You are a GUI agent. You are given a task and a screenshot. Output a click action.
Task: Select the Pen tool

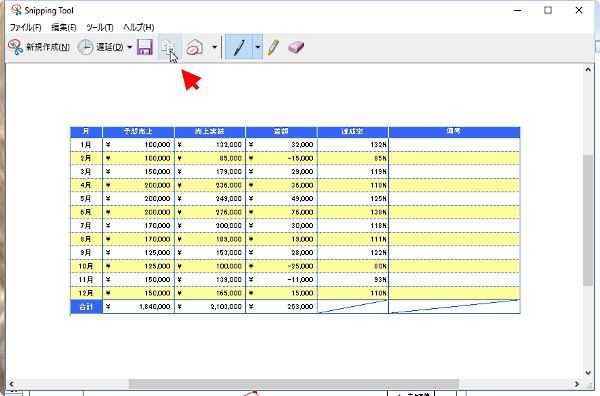coord(239,47)
